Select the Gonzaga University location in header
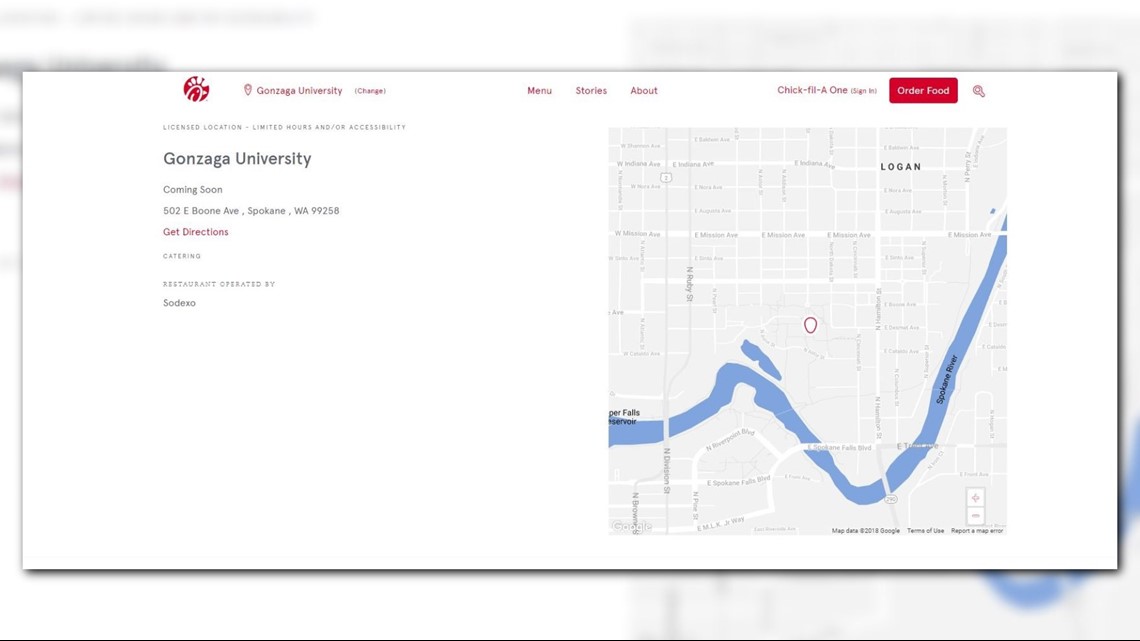 tap(299, 91)
